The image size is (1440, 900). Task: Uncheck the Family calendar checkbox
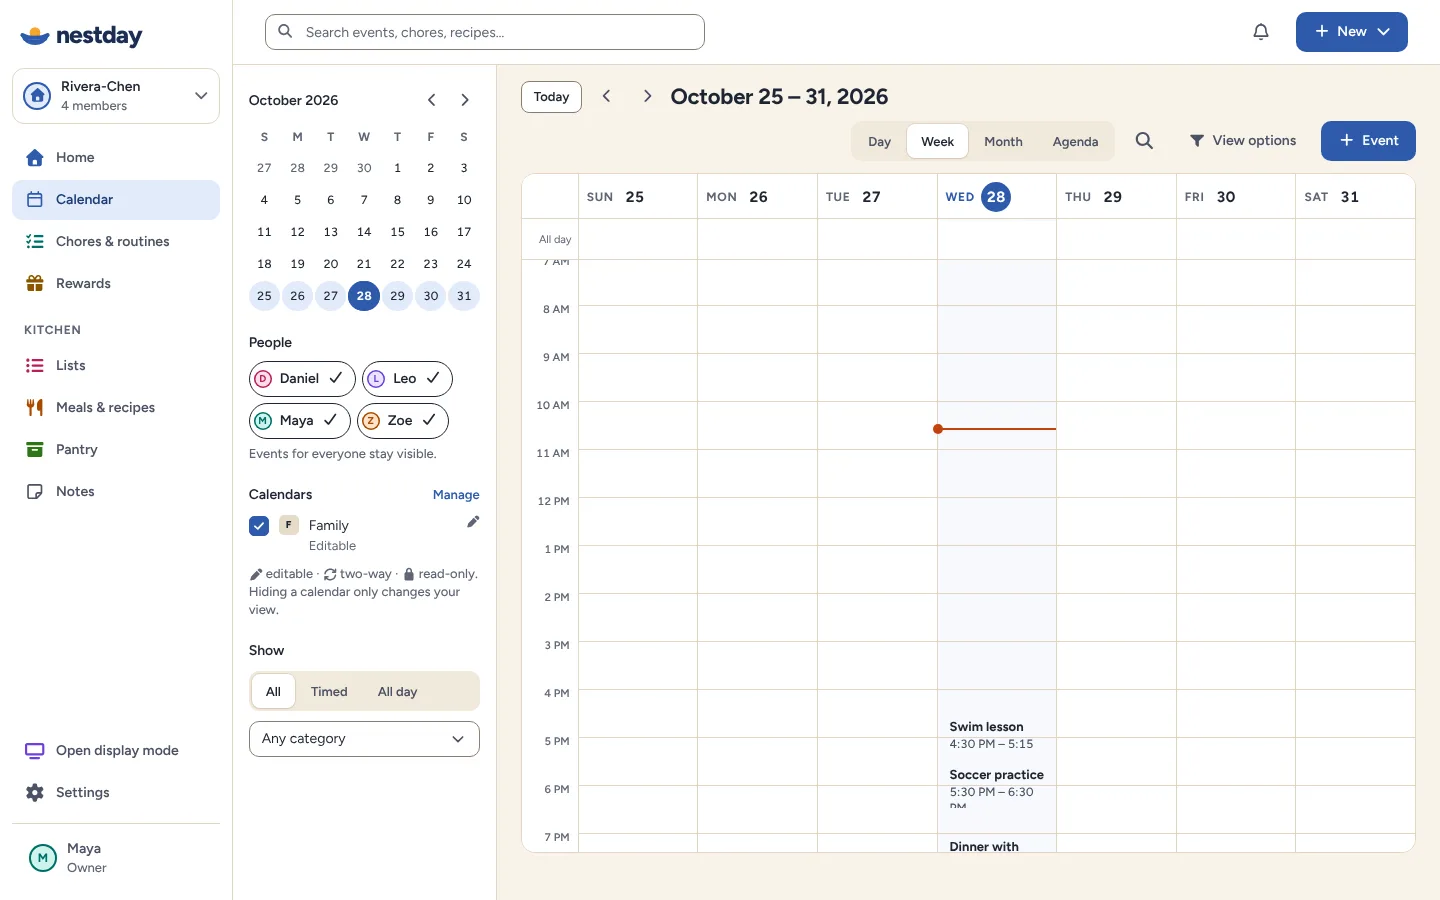259,526
